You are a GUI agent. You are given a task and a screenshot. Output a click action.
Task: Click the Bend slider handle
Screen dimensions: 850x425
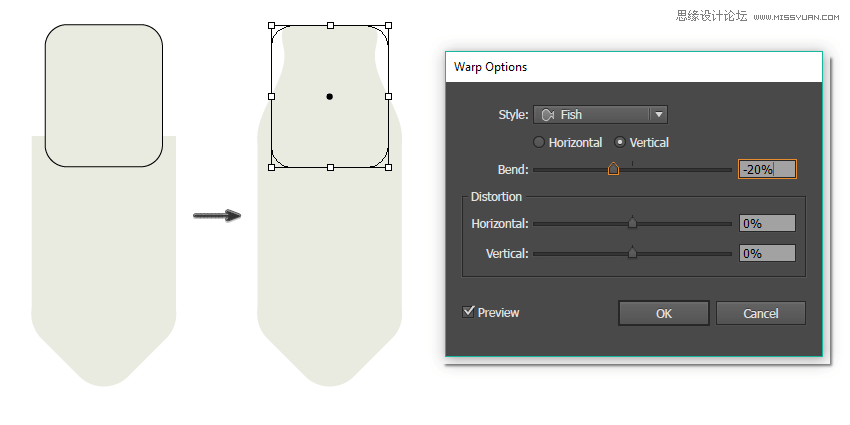[x=613, y=170]
